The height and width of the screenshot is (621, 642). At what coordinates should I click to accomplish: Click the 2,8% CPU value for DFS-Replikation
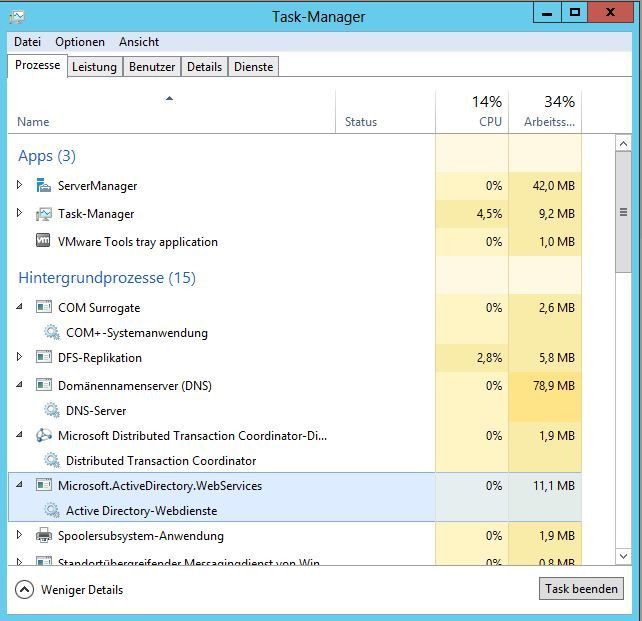tap(489, 358)
